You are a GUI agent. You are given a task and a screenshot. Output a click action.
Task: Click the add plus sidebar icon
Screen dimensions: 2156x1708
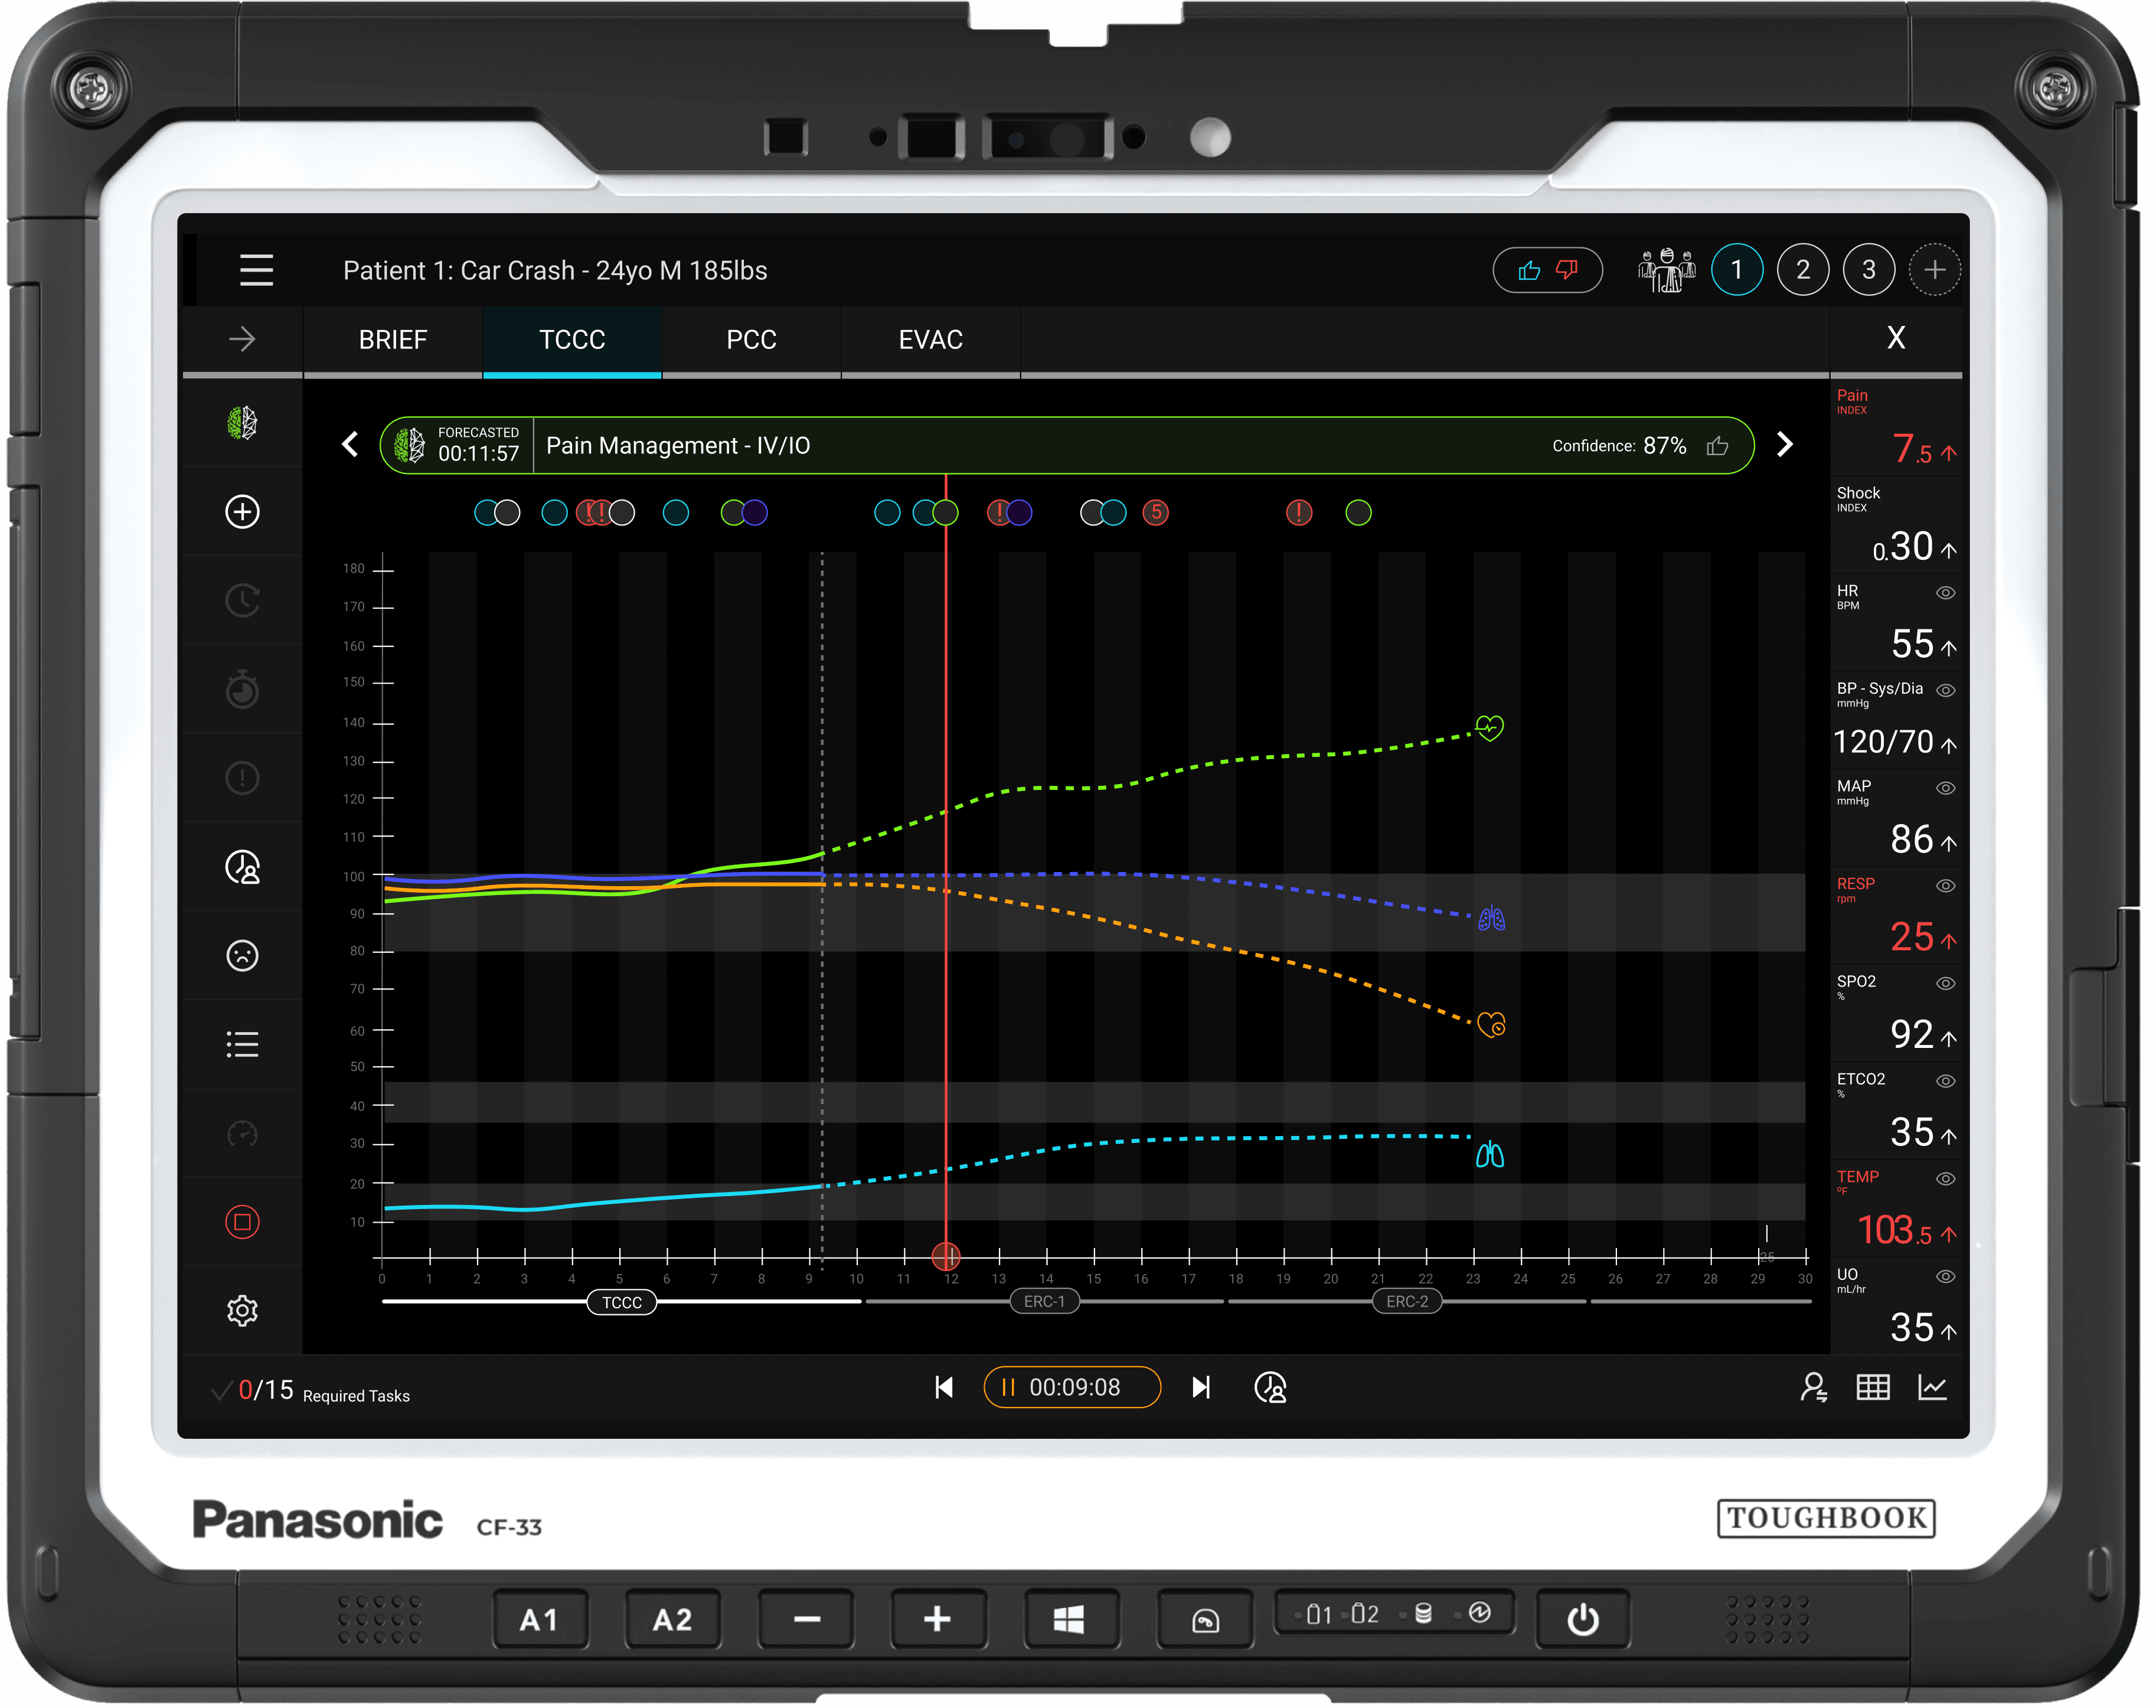pyautogui.click(x=242, y=512)
